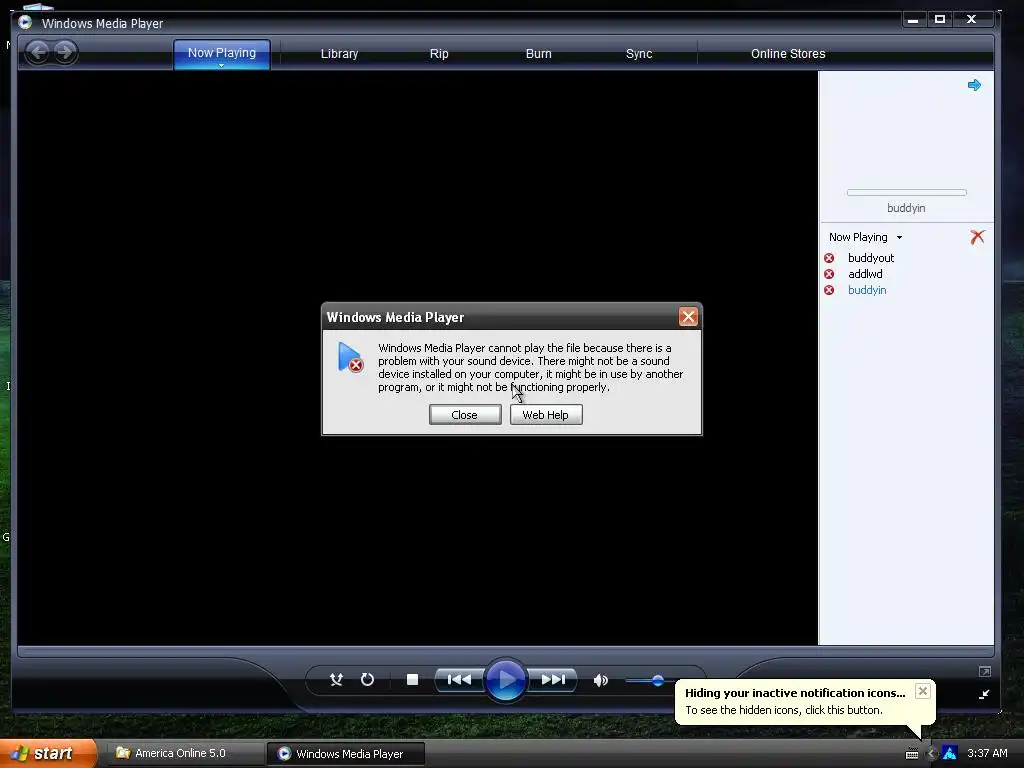Click Web Help in the error dialog
1024x768 pixels.
pyautogui.click(x=546, y=415)
